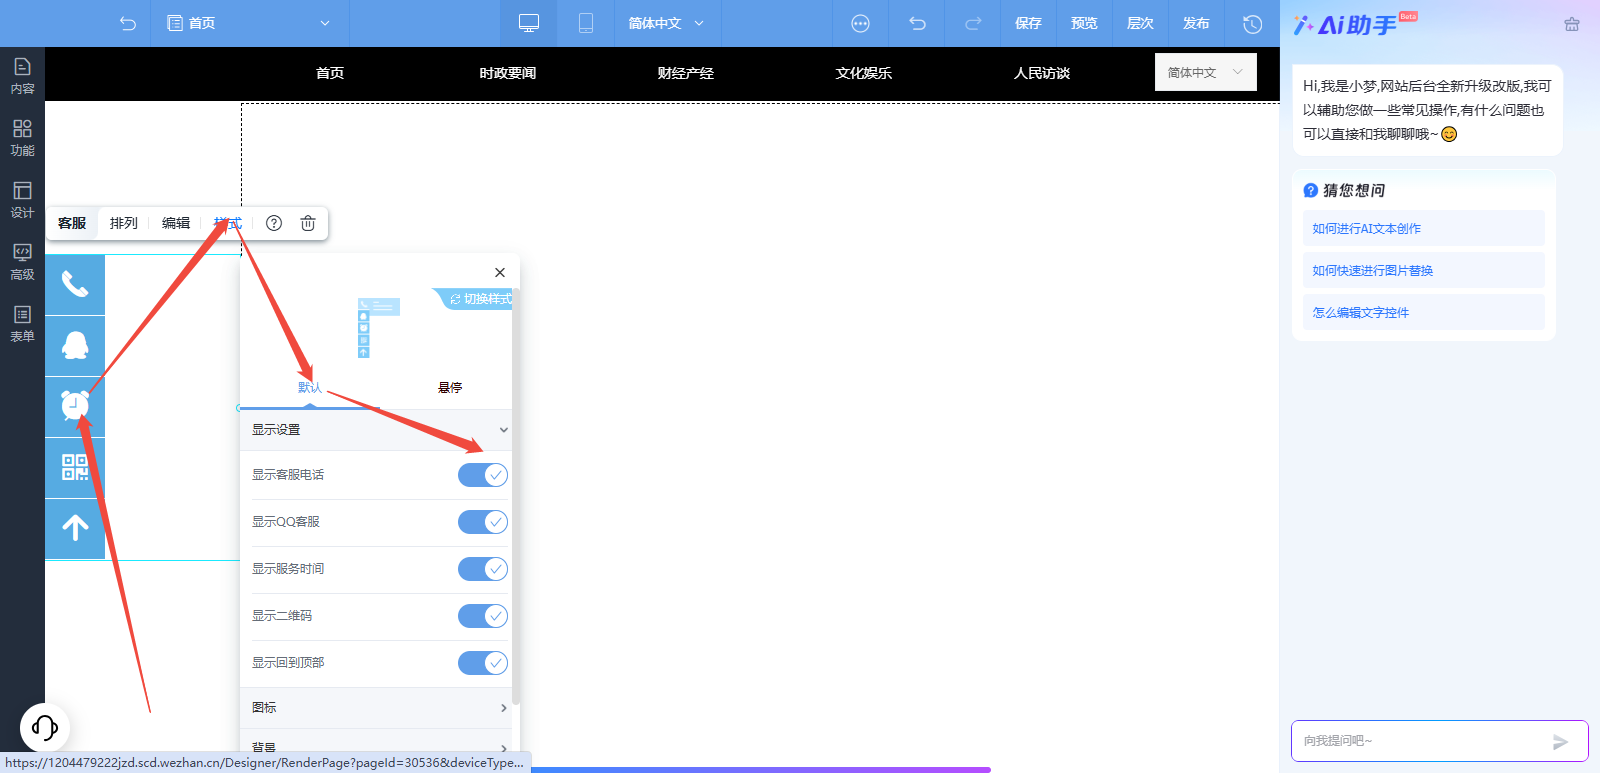Click the 保存 save button
Screen dimensions: 1600x773
coord(1028,23)
